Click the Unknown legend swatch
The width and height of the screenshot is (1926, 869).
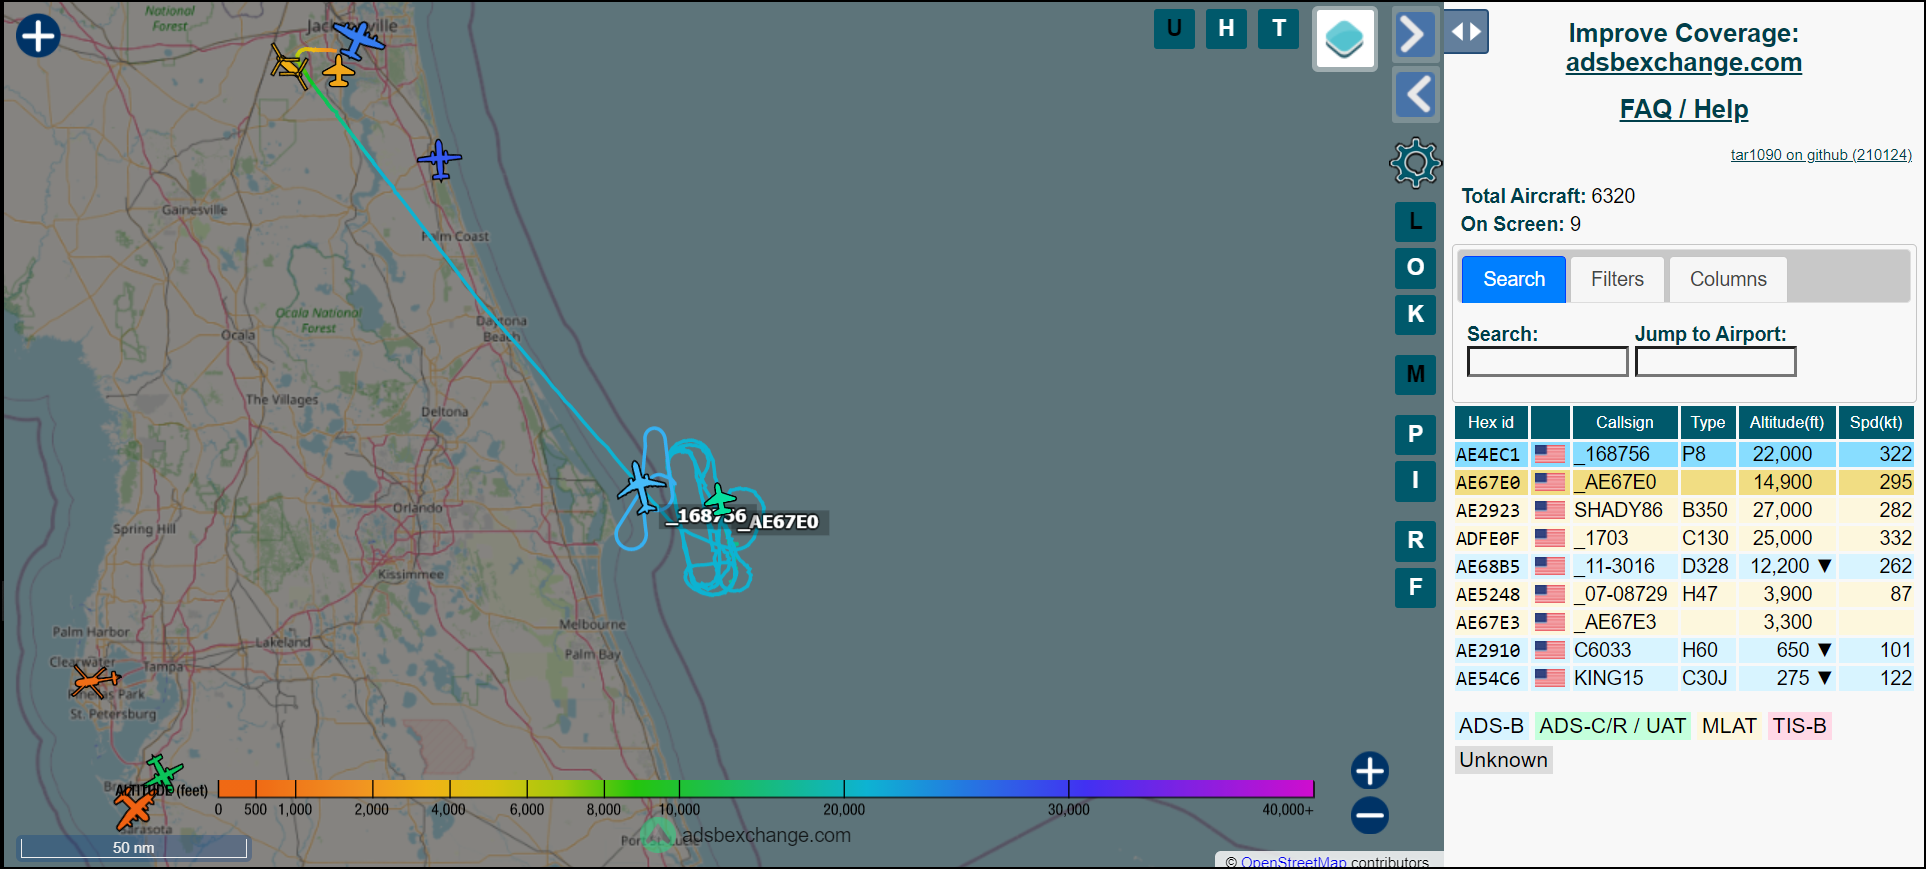(x=1503, y=760)
